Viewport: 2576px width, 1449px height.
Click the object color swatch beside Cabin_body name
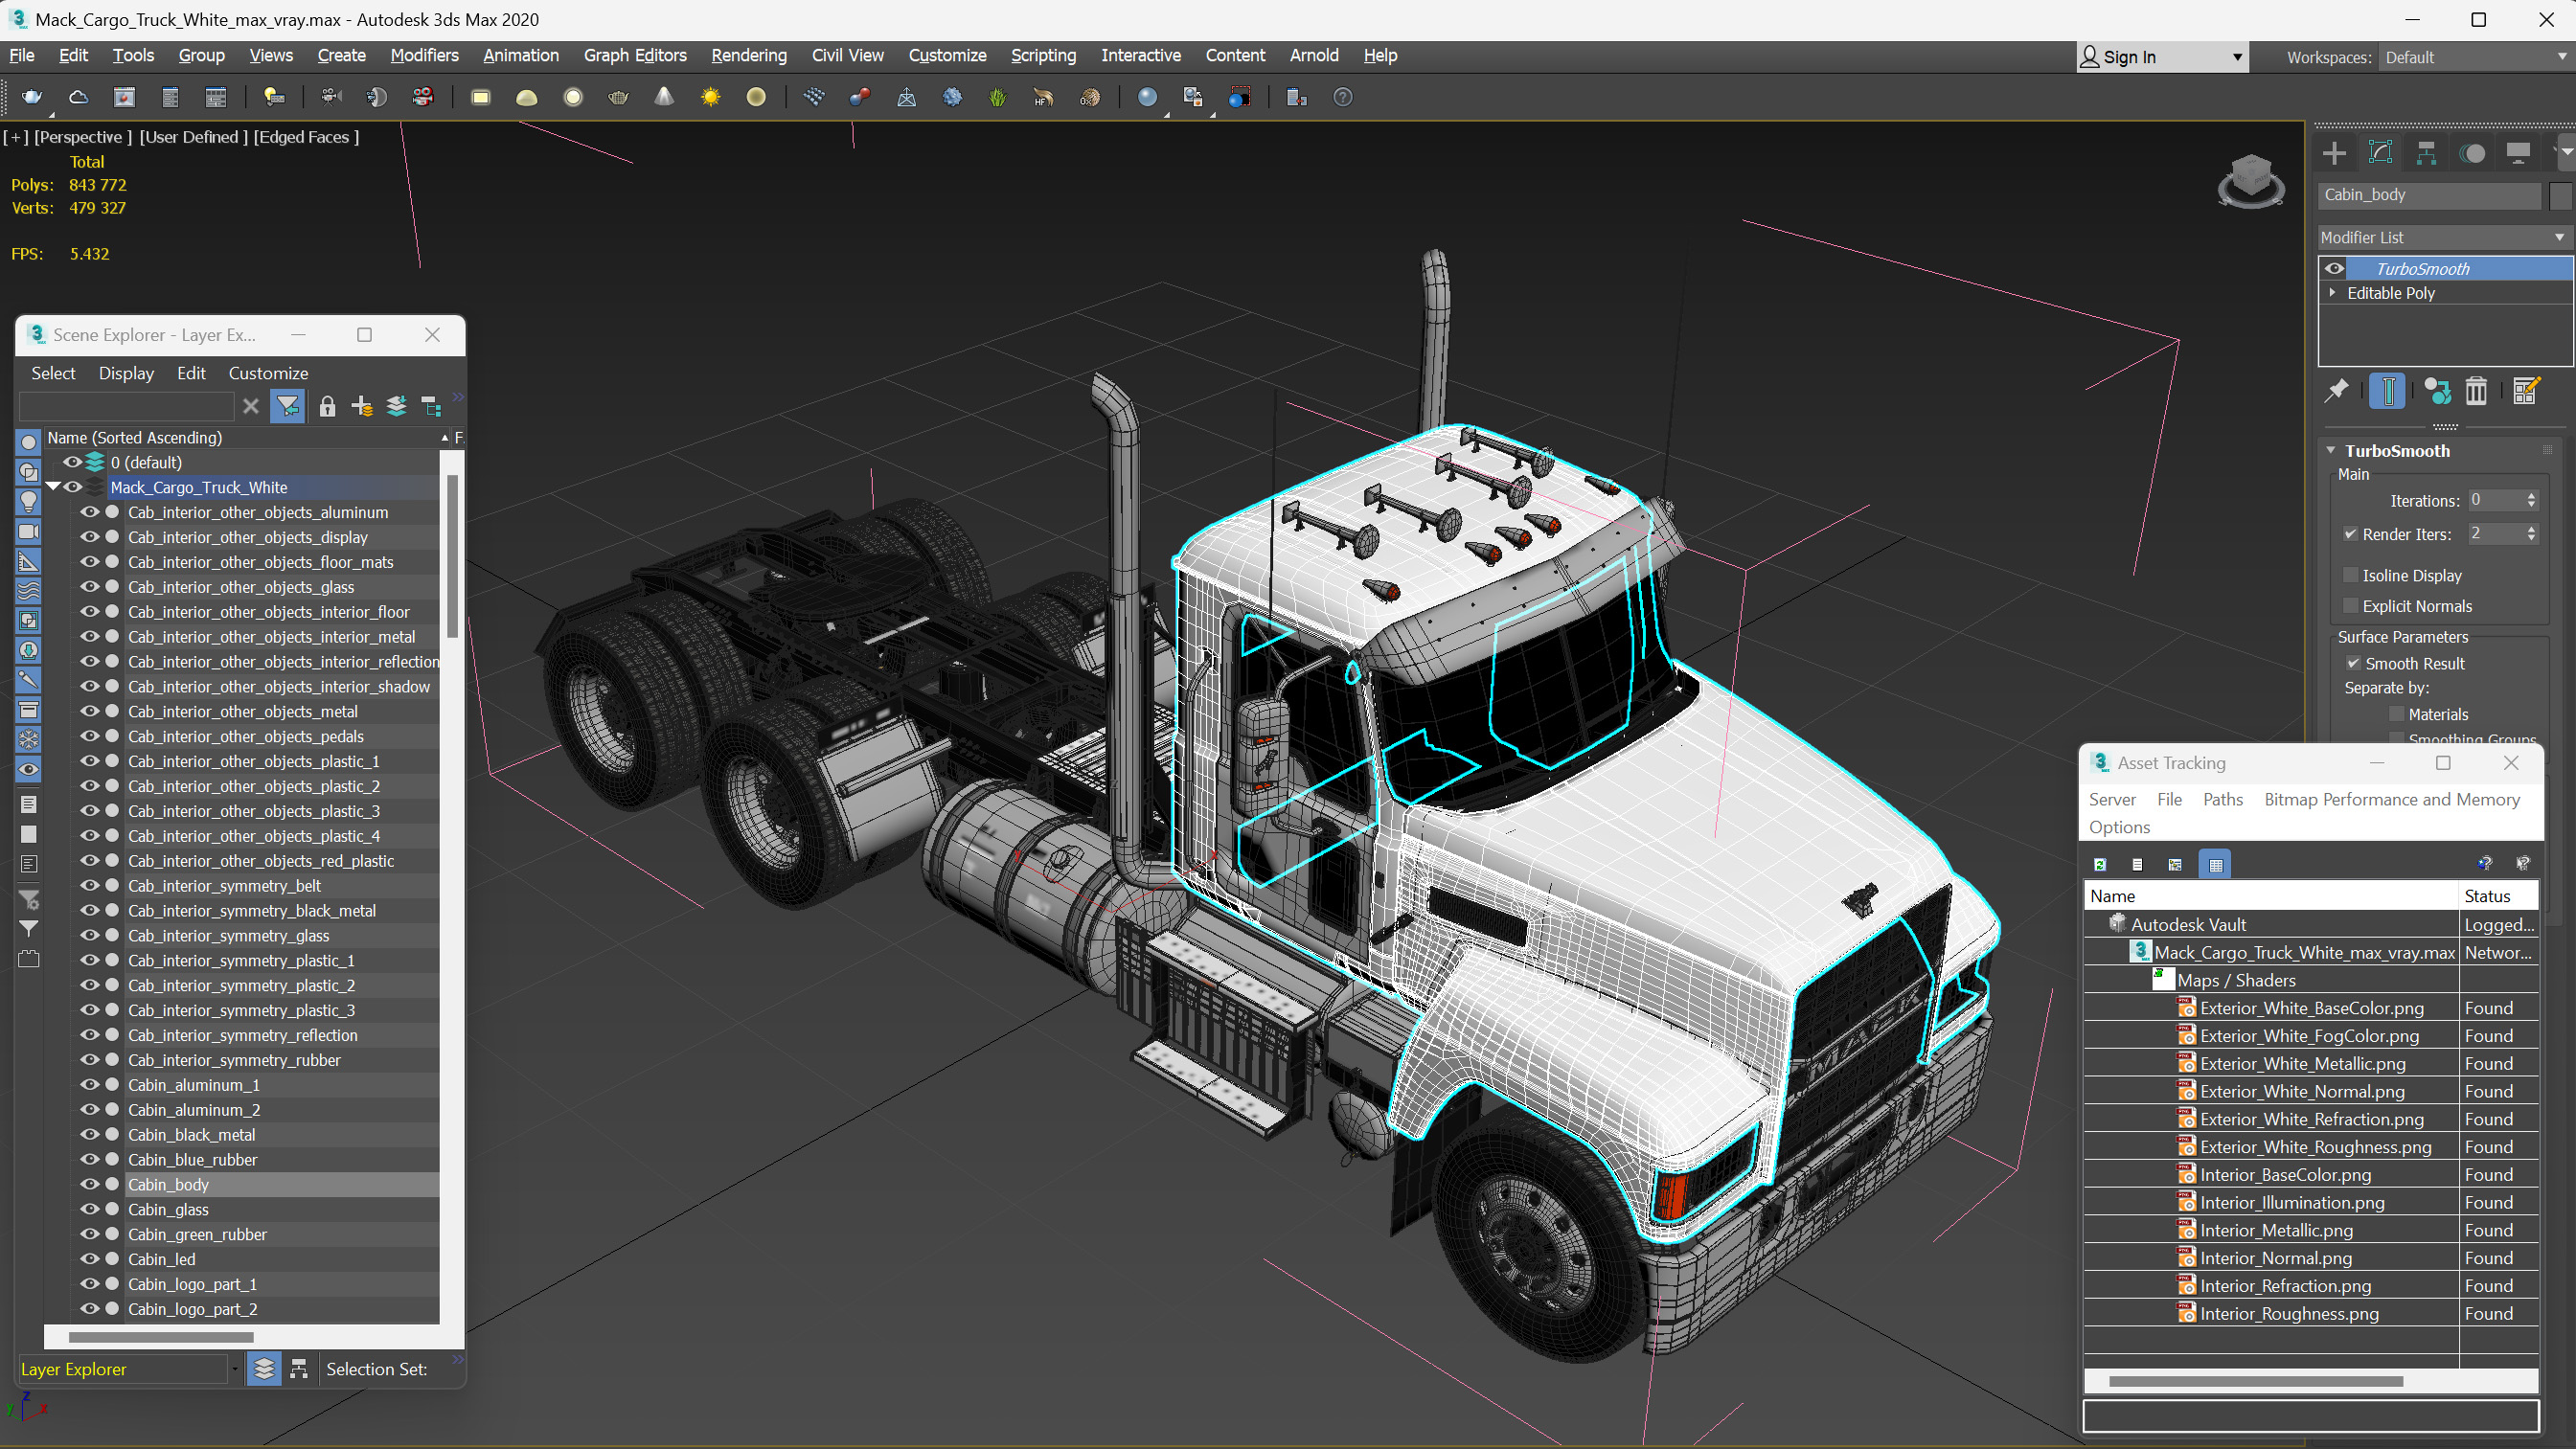pos(2559,195)
